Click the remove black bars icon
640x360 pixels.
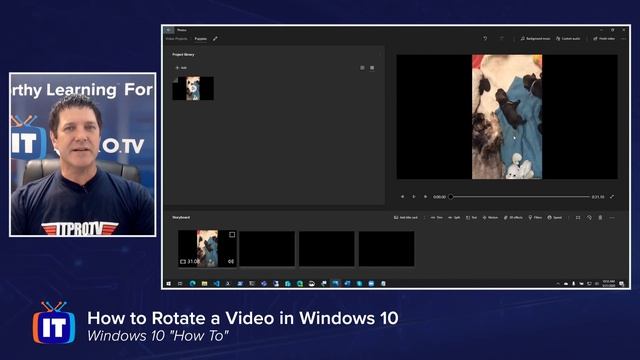click(x=578, y=218)
